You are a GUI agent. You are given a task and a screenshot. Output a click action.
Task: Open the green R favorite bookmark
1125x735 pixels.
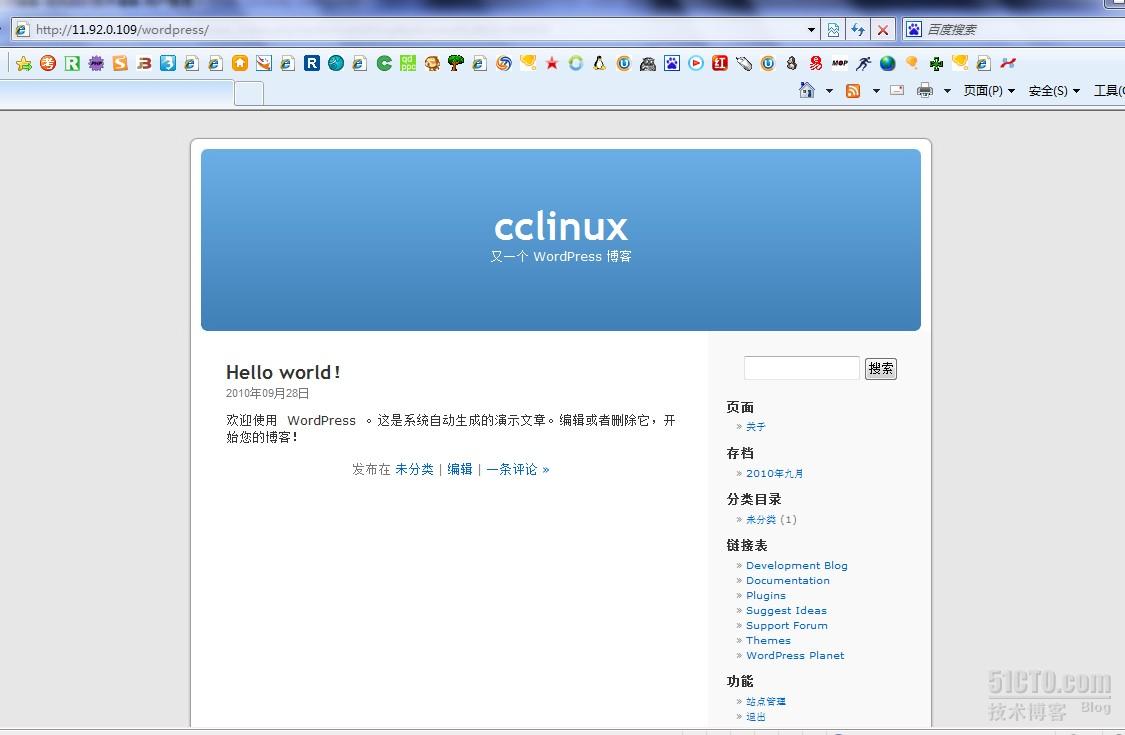(x=72, y=63)
